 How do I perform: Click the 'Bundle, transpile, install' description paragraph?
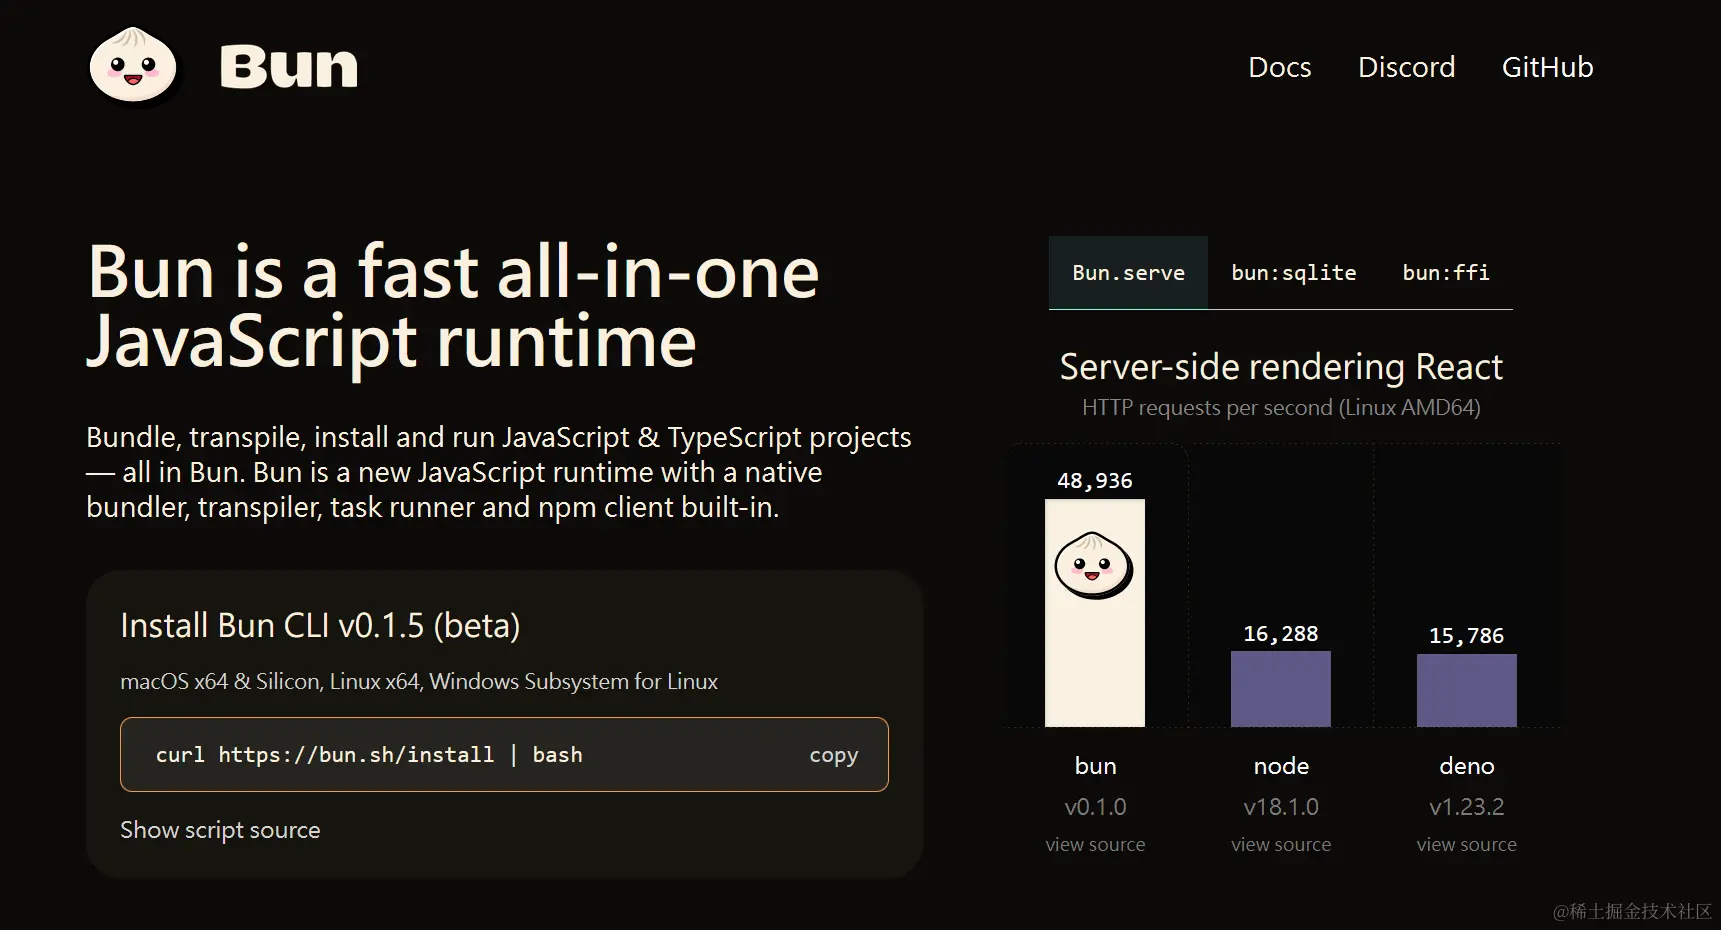(498, 472)
